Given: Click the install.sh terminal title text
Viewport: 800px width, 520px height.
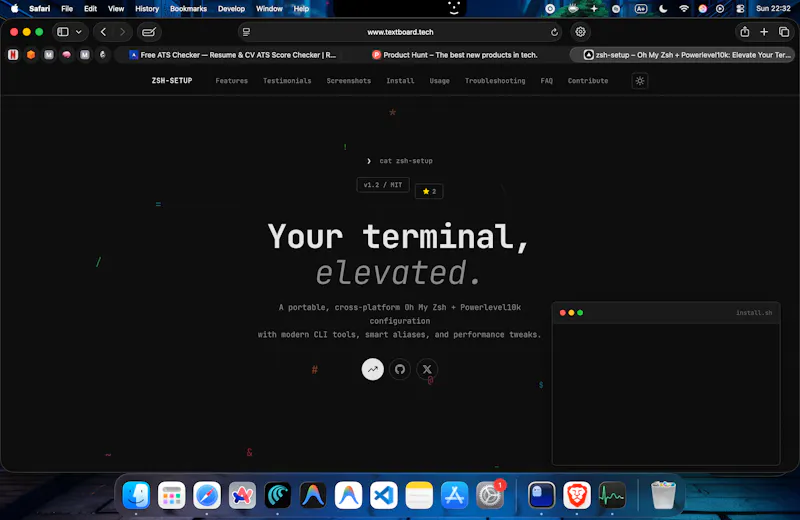Looking at the screenshot, I should tap(754, 313).
